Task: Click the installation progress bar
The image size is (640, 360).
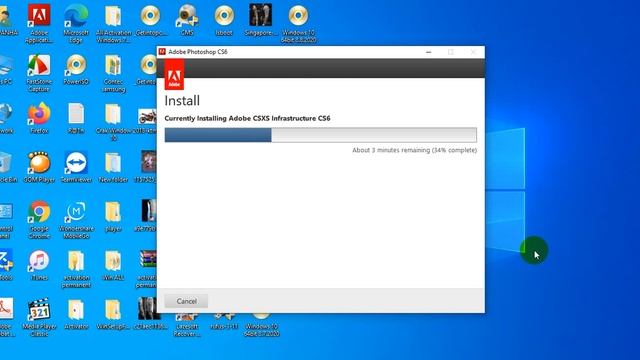Action: pyautogui.click(x=320, y=135)
